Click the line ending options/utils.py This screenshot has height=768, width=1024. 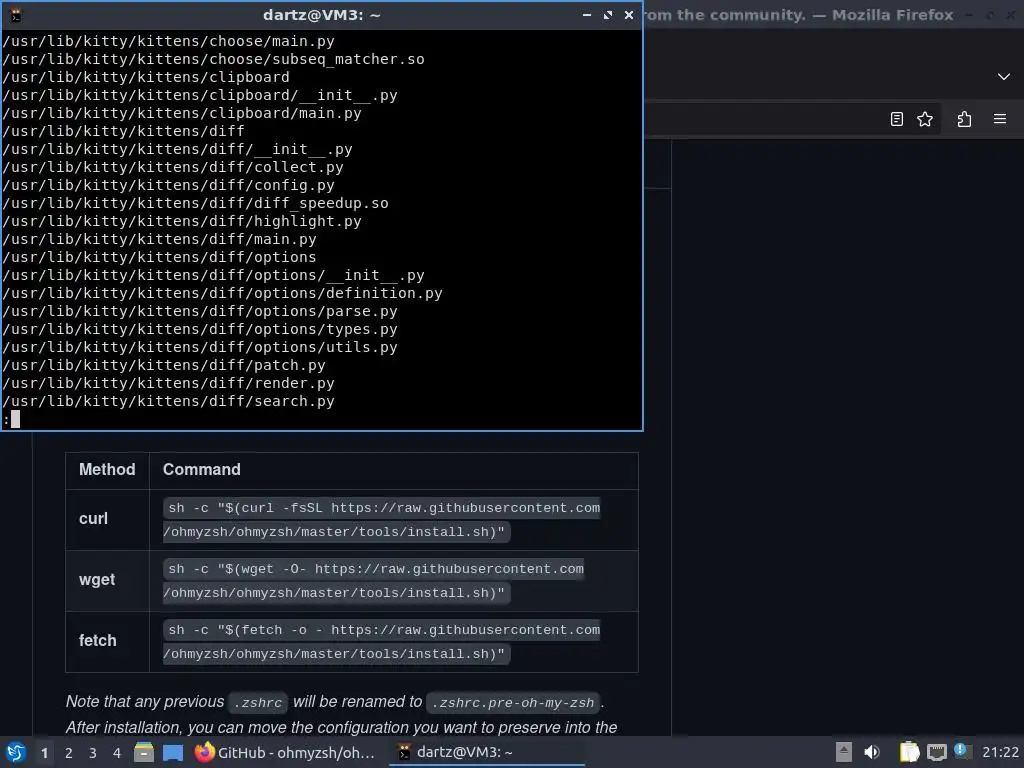pos(200,347)
